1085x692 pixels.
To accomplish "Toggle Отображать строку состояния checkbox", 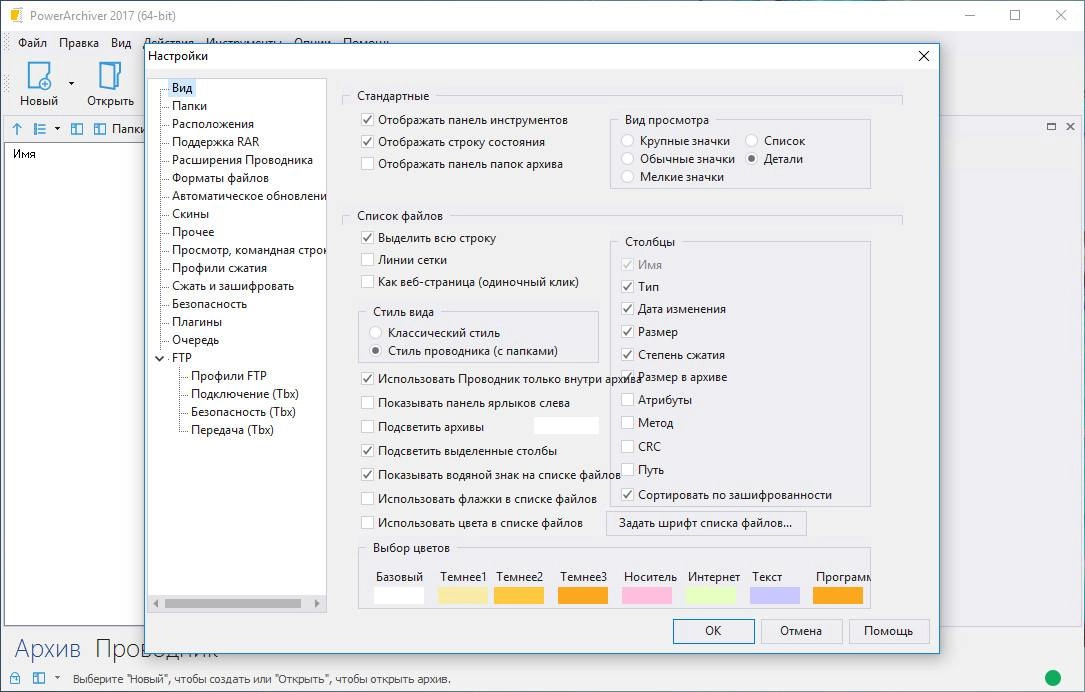I will [367, 142].
